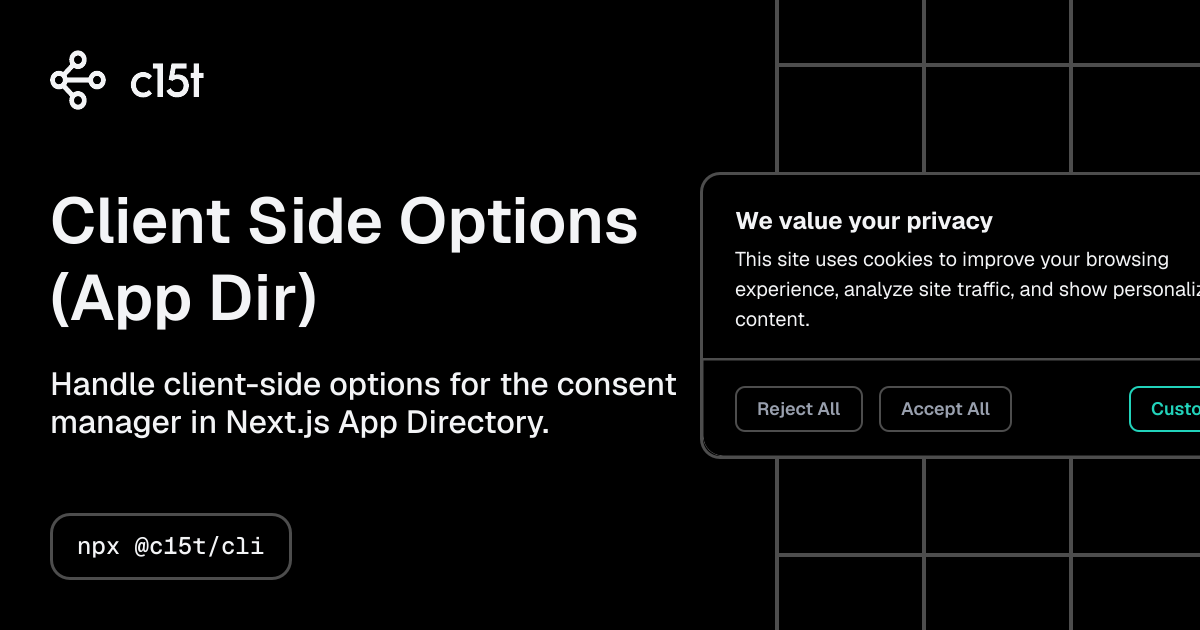Select the c15t wordmark beside the logo
1200x630 pixels.
[166, 80]
